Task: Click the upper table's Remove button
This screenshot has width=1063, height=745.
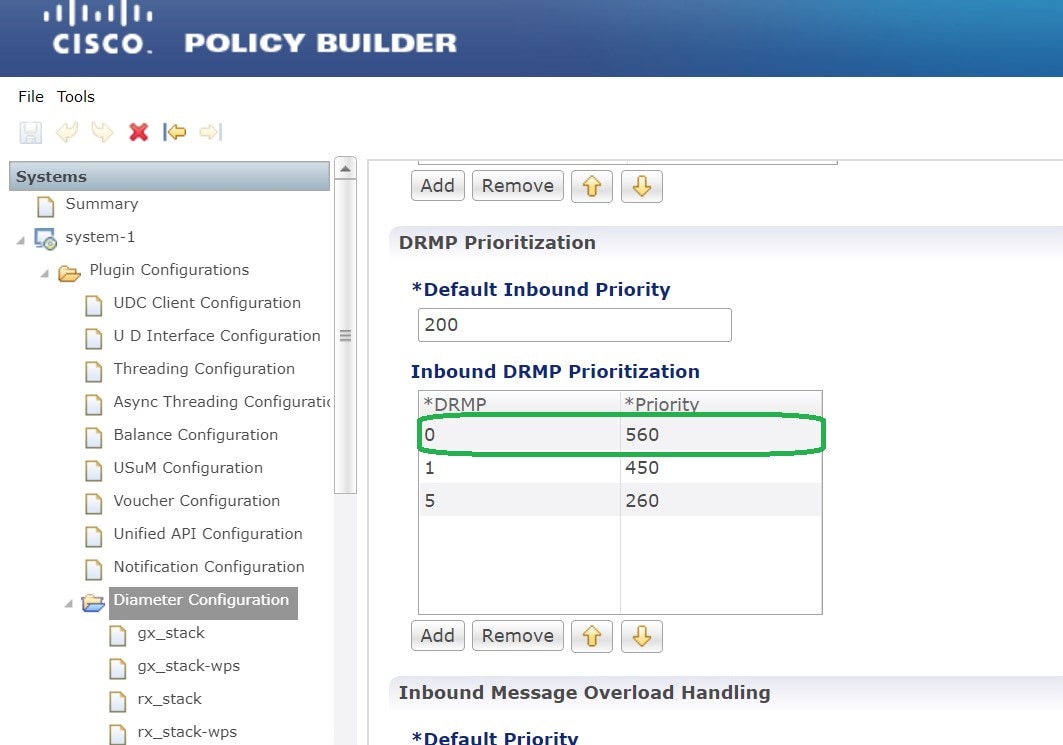Action: coord(518,186)
